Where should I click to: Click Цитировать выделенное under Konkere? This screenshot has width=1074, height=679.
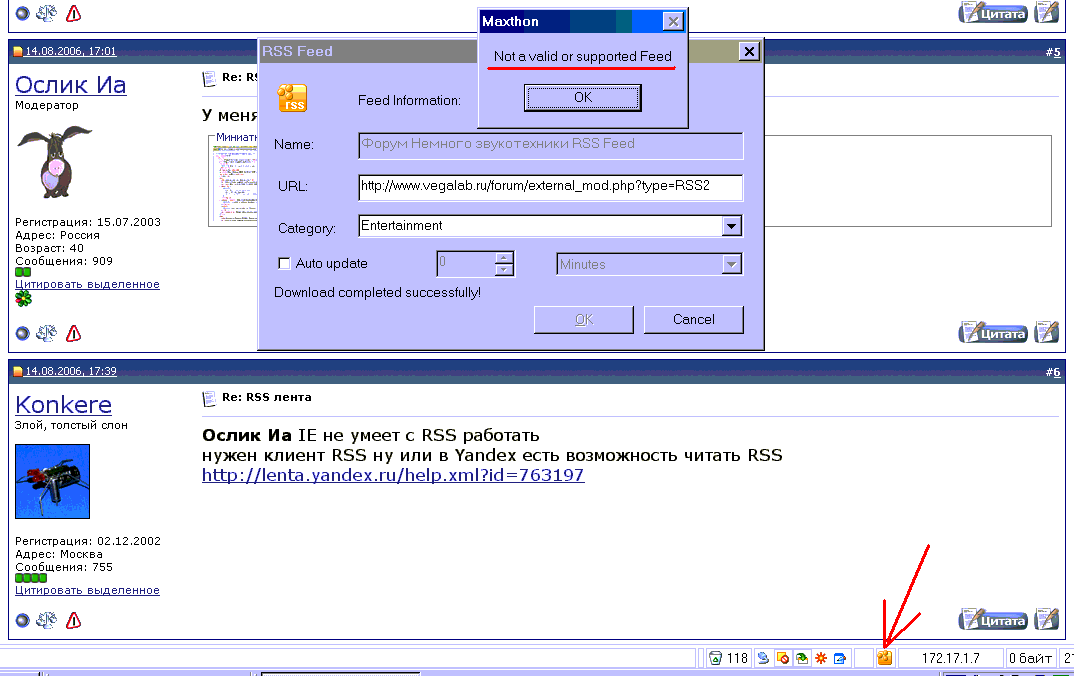tap(87, 591)
